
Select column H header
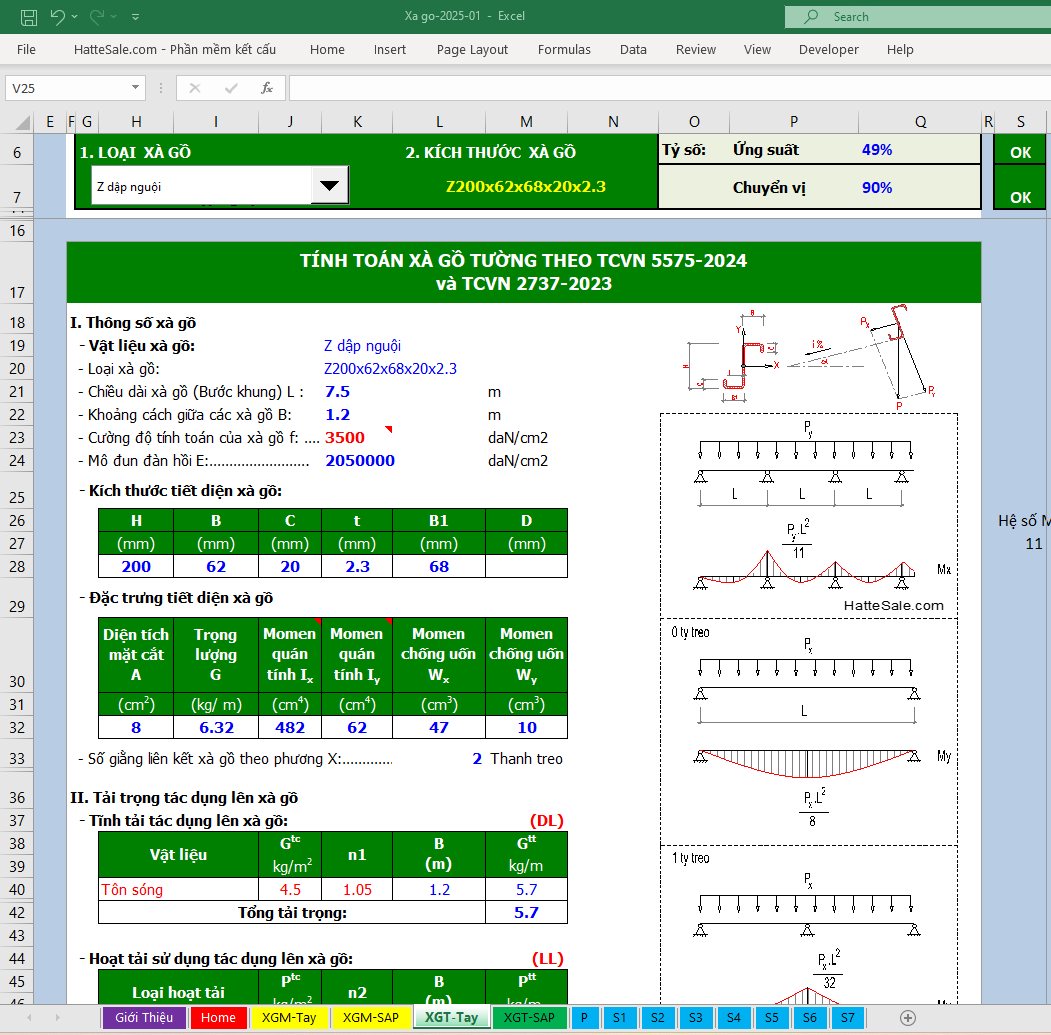[x=136, y=122]
